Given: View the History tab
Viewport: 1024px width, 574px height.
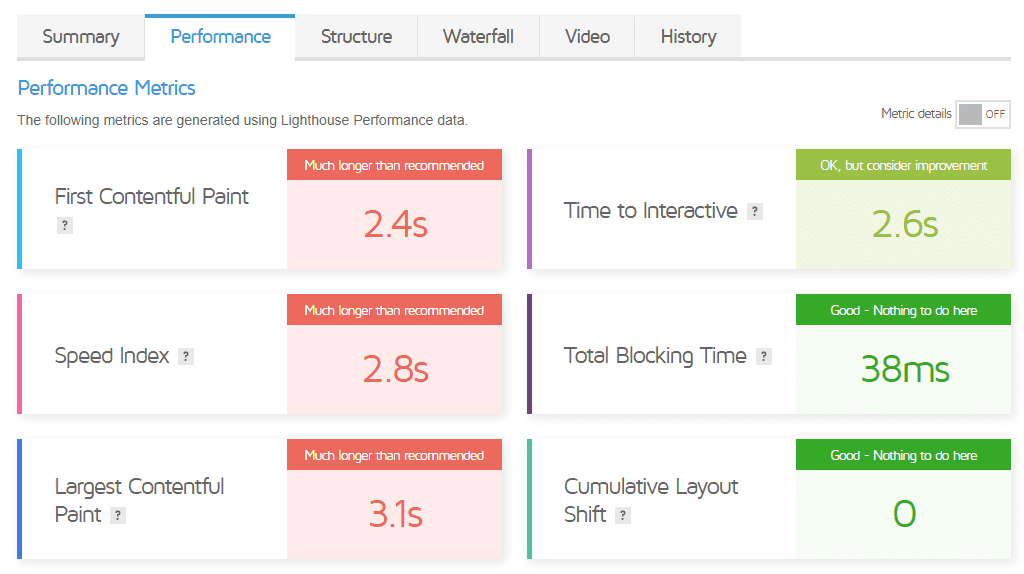Looking at the screenshot, I should coord(688,37).
